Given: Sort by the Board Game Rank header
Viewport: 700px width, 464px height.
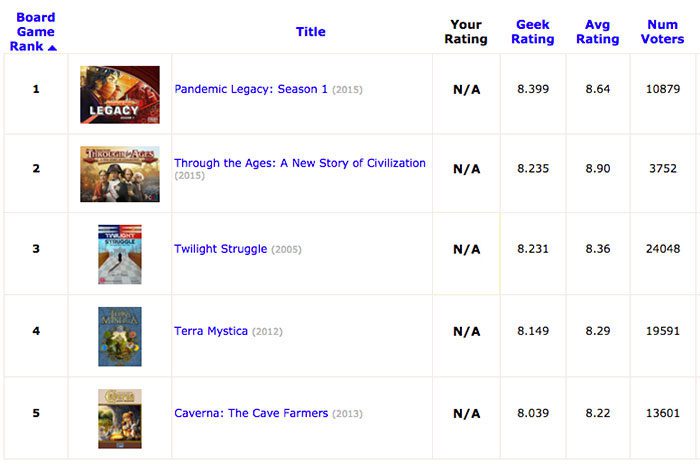Looking at the screenshot, I should point(33,32).
